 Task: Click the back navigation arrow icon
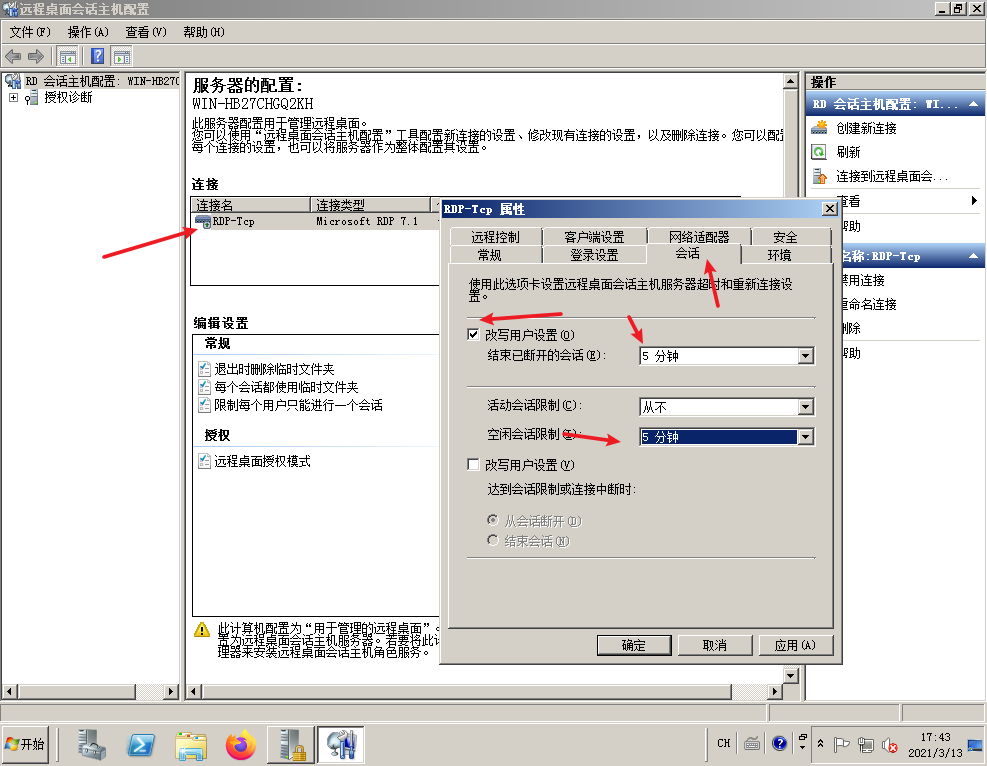[12, 56]
